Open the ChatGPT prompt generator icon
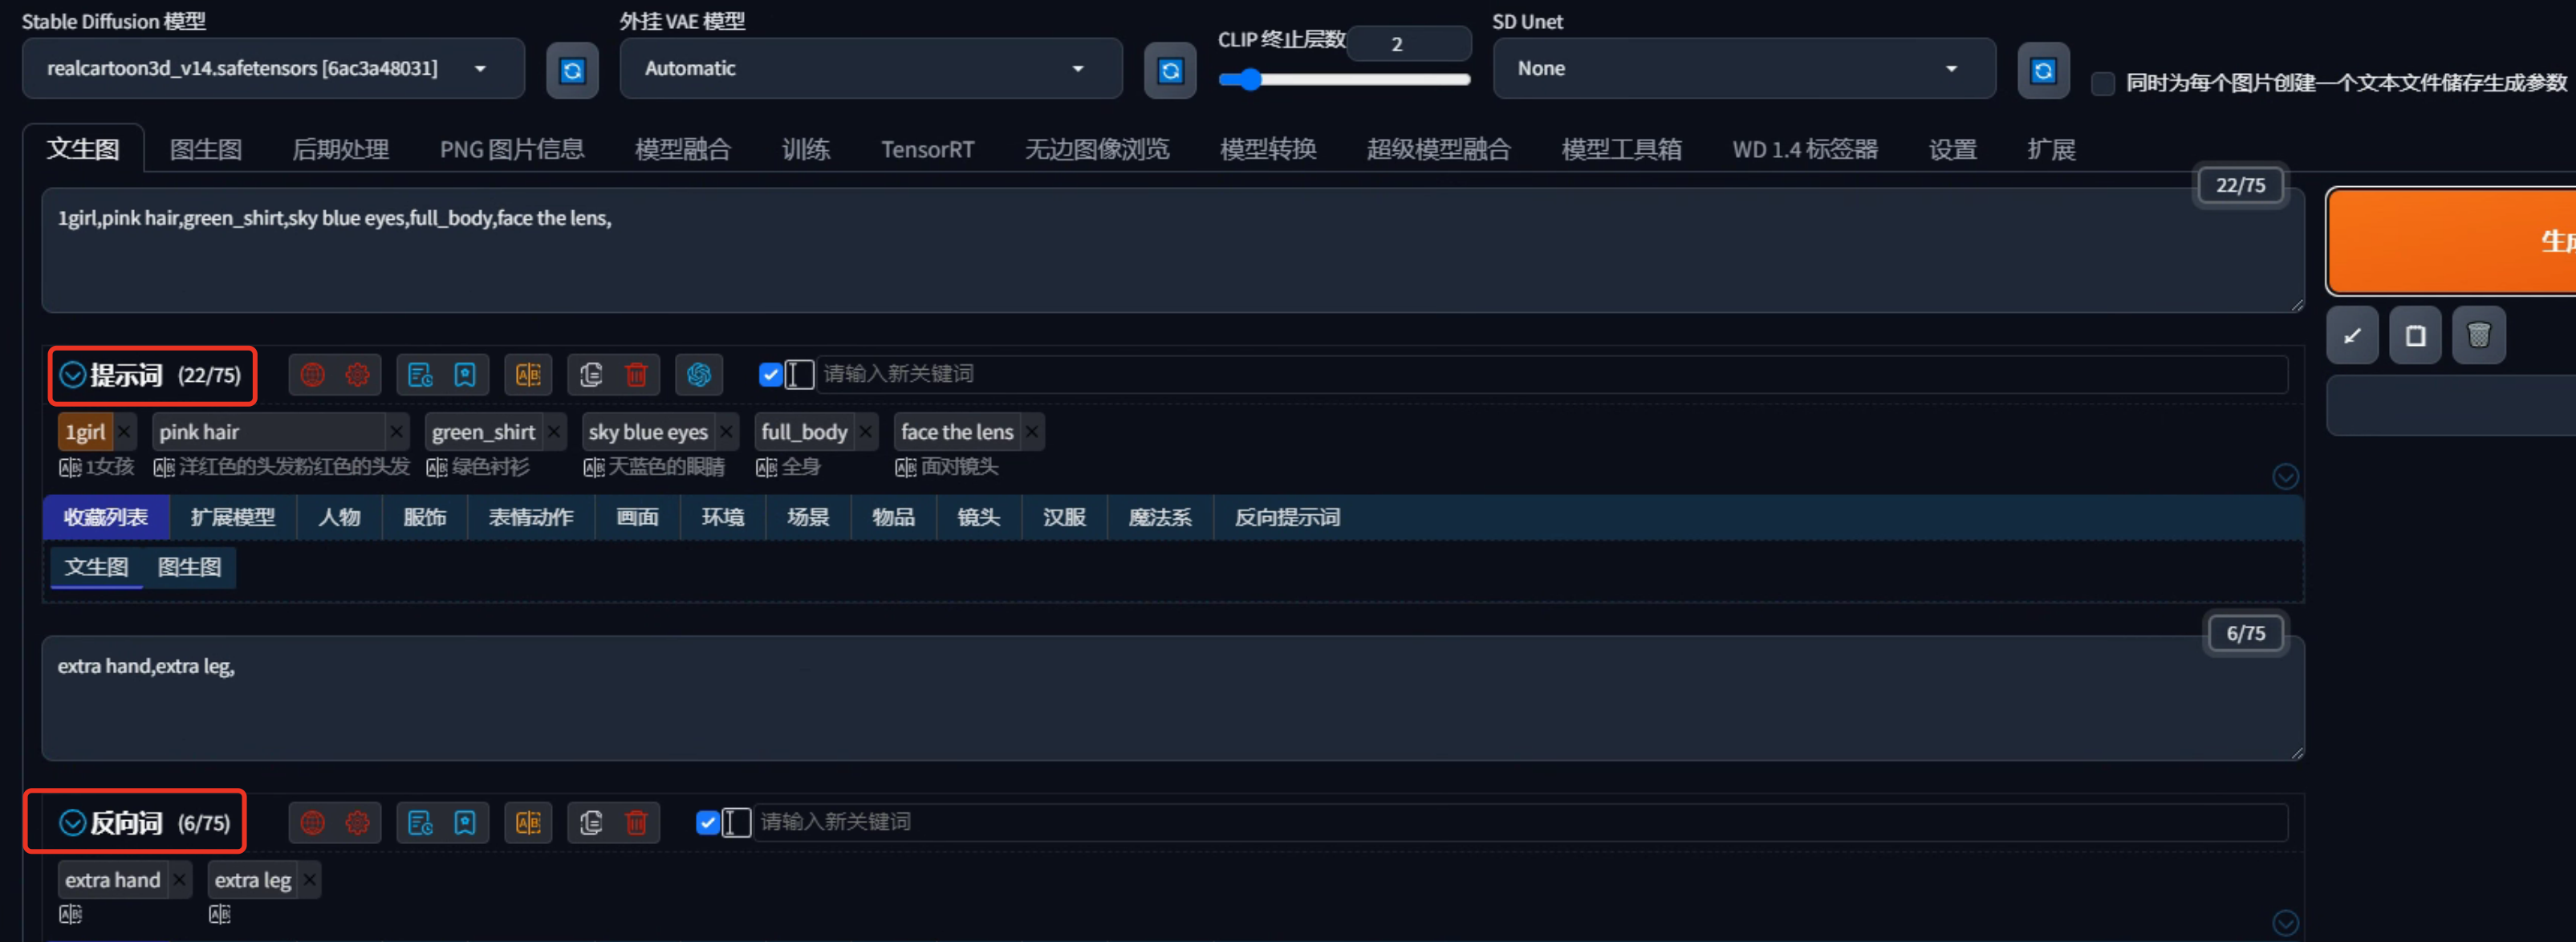The image size is (2576, 942). [x=699, y=374]
